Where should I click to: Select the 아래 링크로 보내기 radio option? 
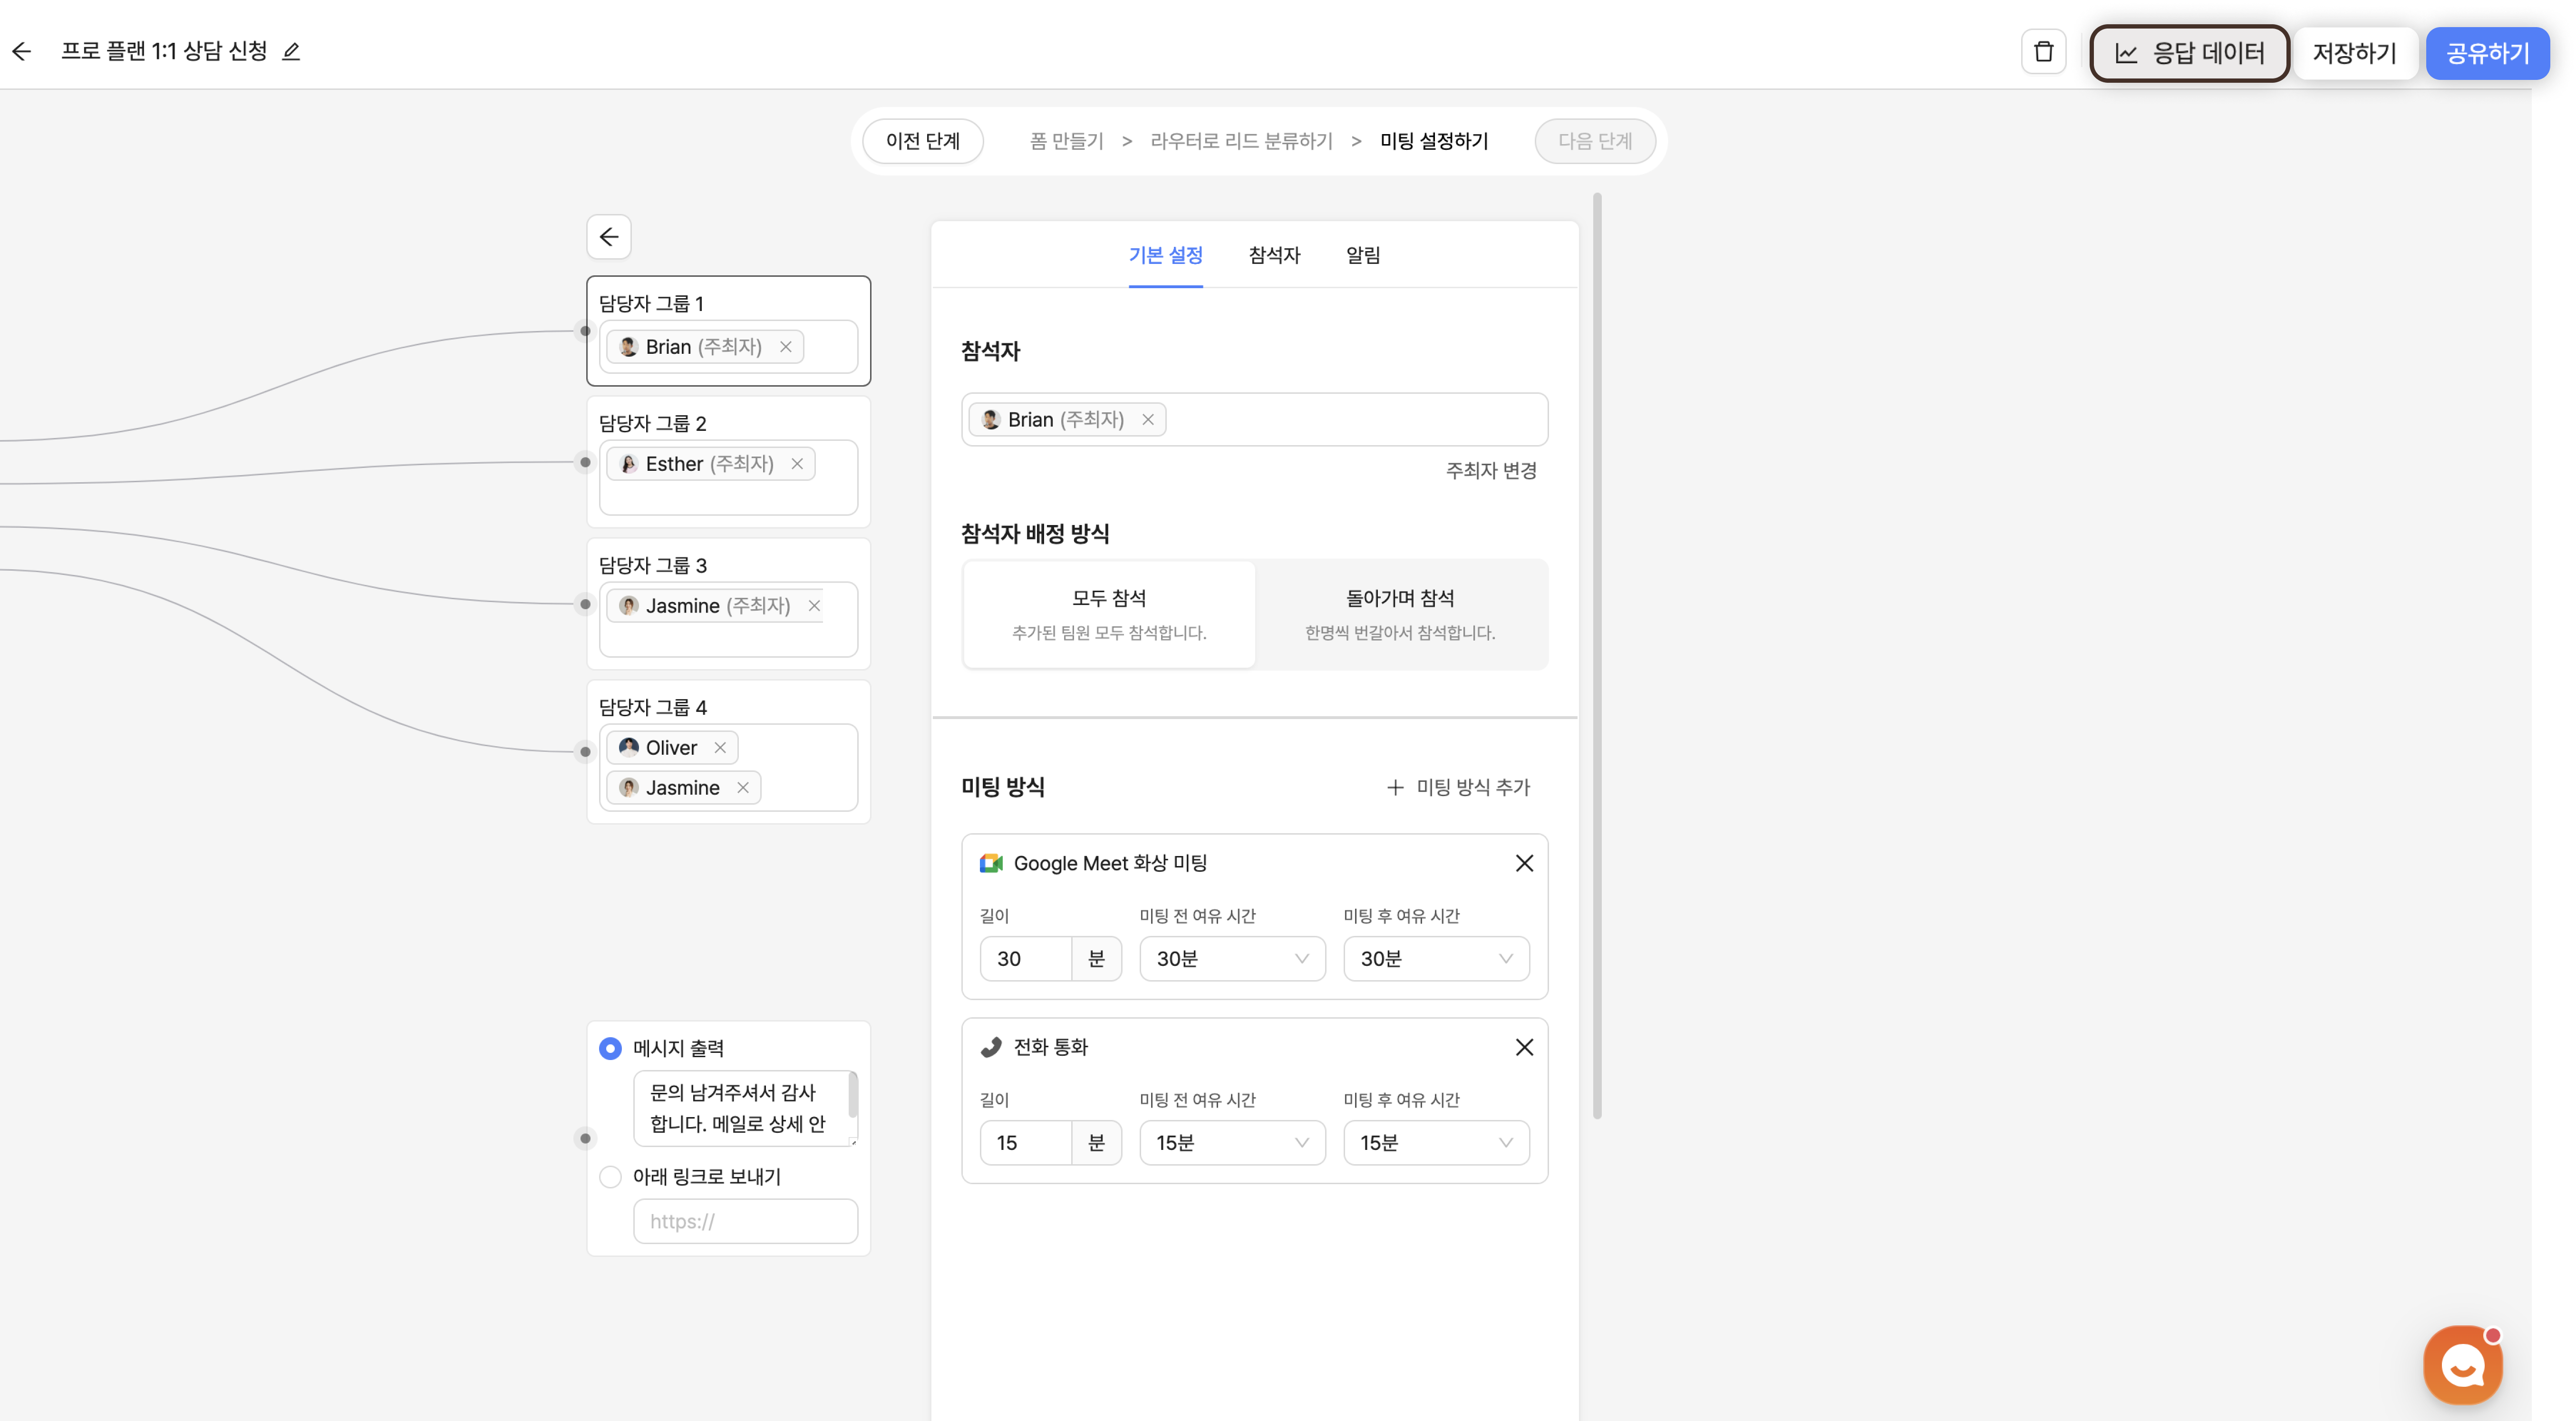(610, 1177)
